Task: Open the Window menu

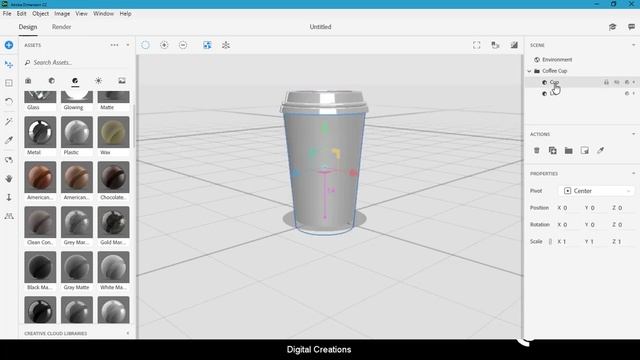Action: (x=103, y=13)
